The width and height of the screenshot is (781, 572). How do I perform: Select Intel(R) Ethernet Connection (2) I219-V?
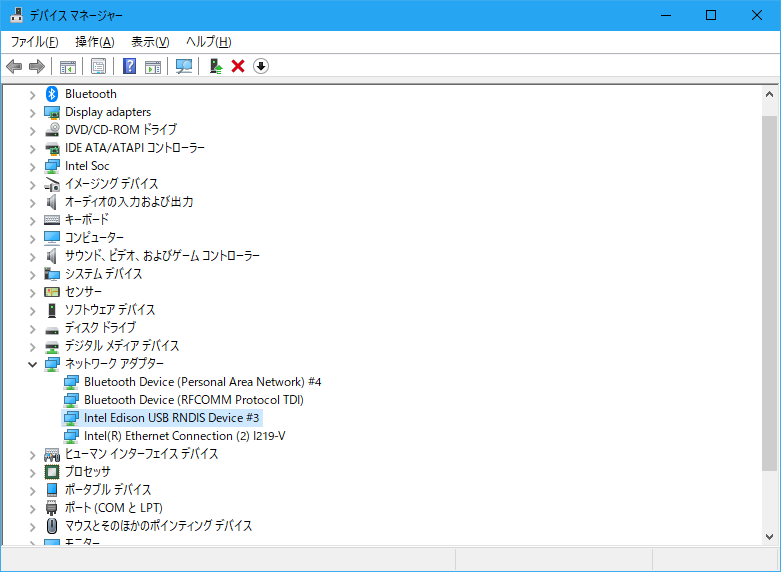coord(184,436)
